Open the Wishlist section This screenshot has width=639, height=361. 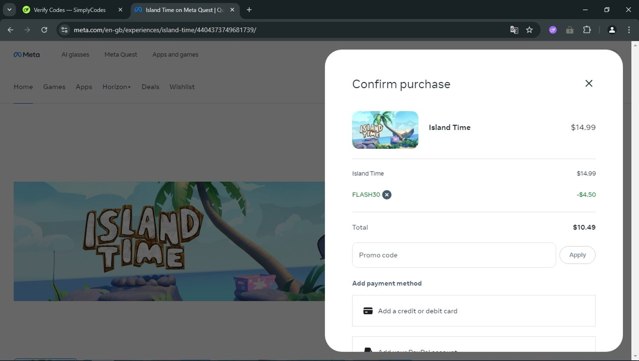point(182,87)
